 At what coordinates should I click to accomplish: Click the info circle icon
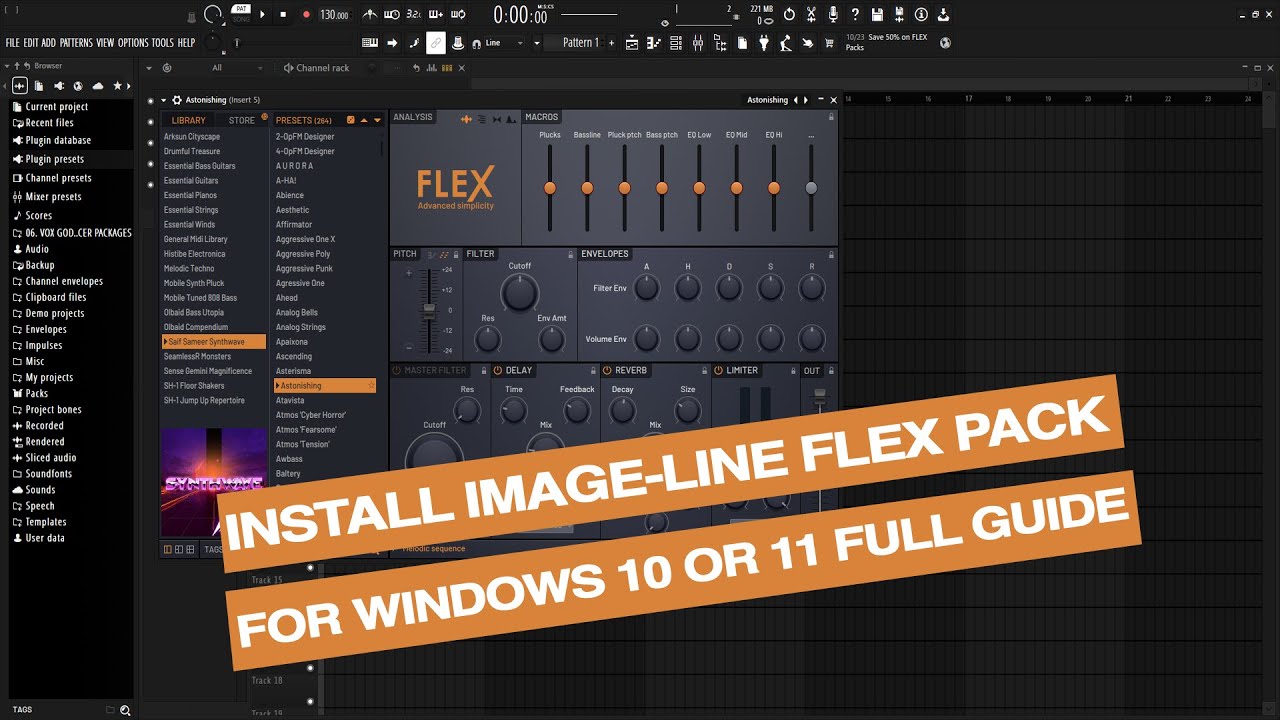pyautogui.click(x=921, y=14)
